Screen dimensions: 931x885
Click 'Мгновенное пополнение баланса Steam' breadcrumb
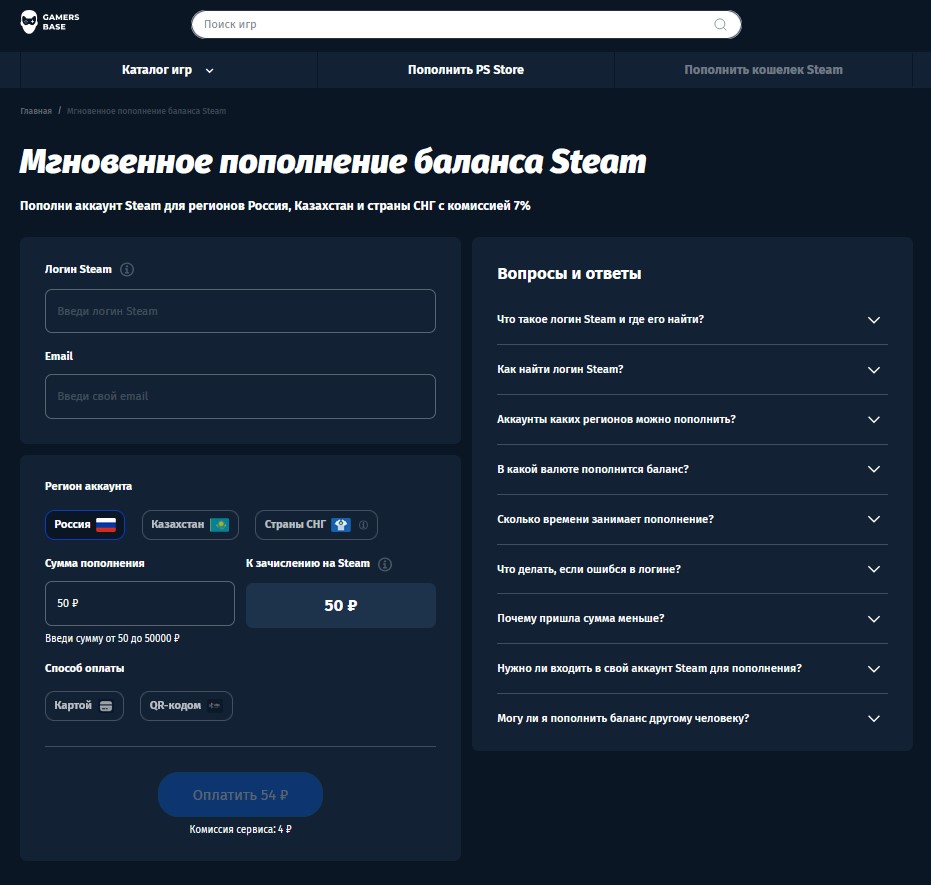(x=146, y=111)
